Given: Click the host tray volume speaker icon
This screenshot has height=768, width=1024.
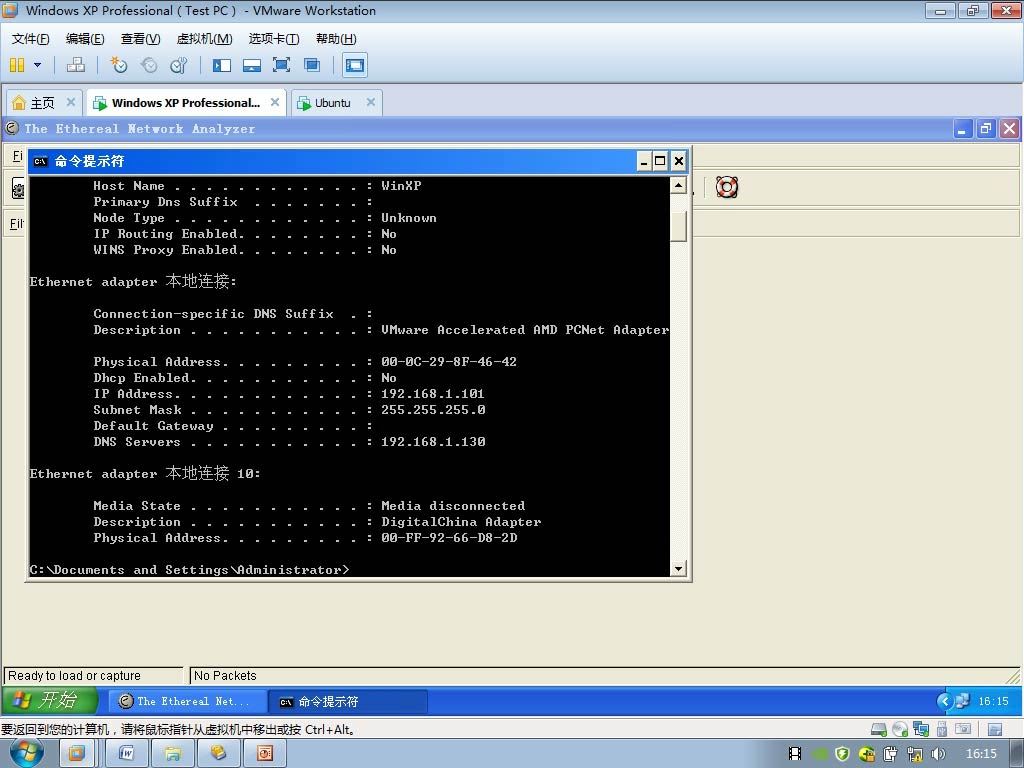Looking at the screenshot, I should point(938,754).
